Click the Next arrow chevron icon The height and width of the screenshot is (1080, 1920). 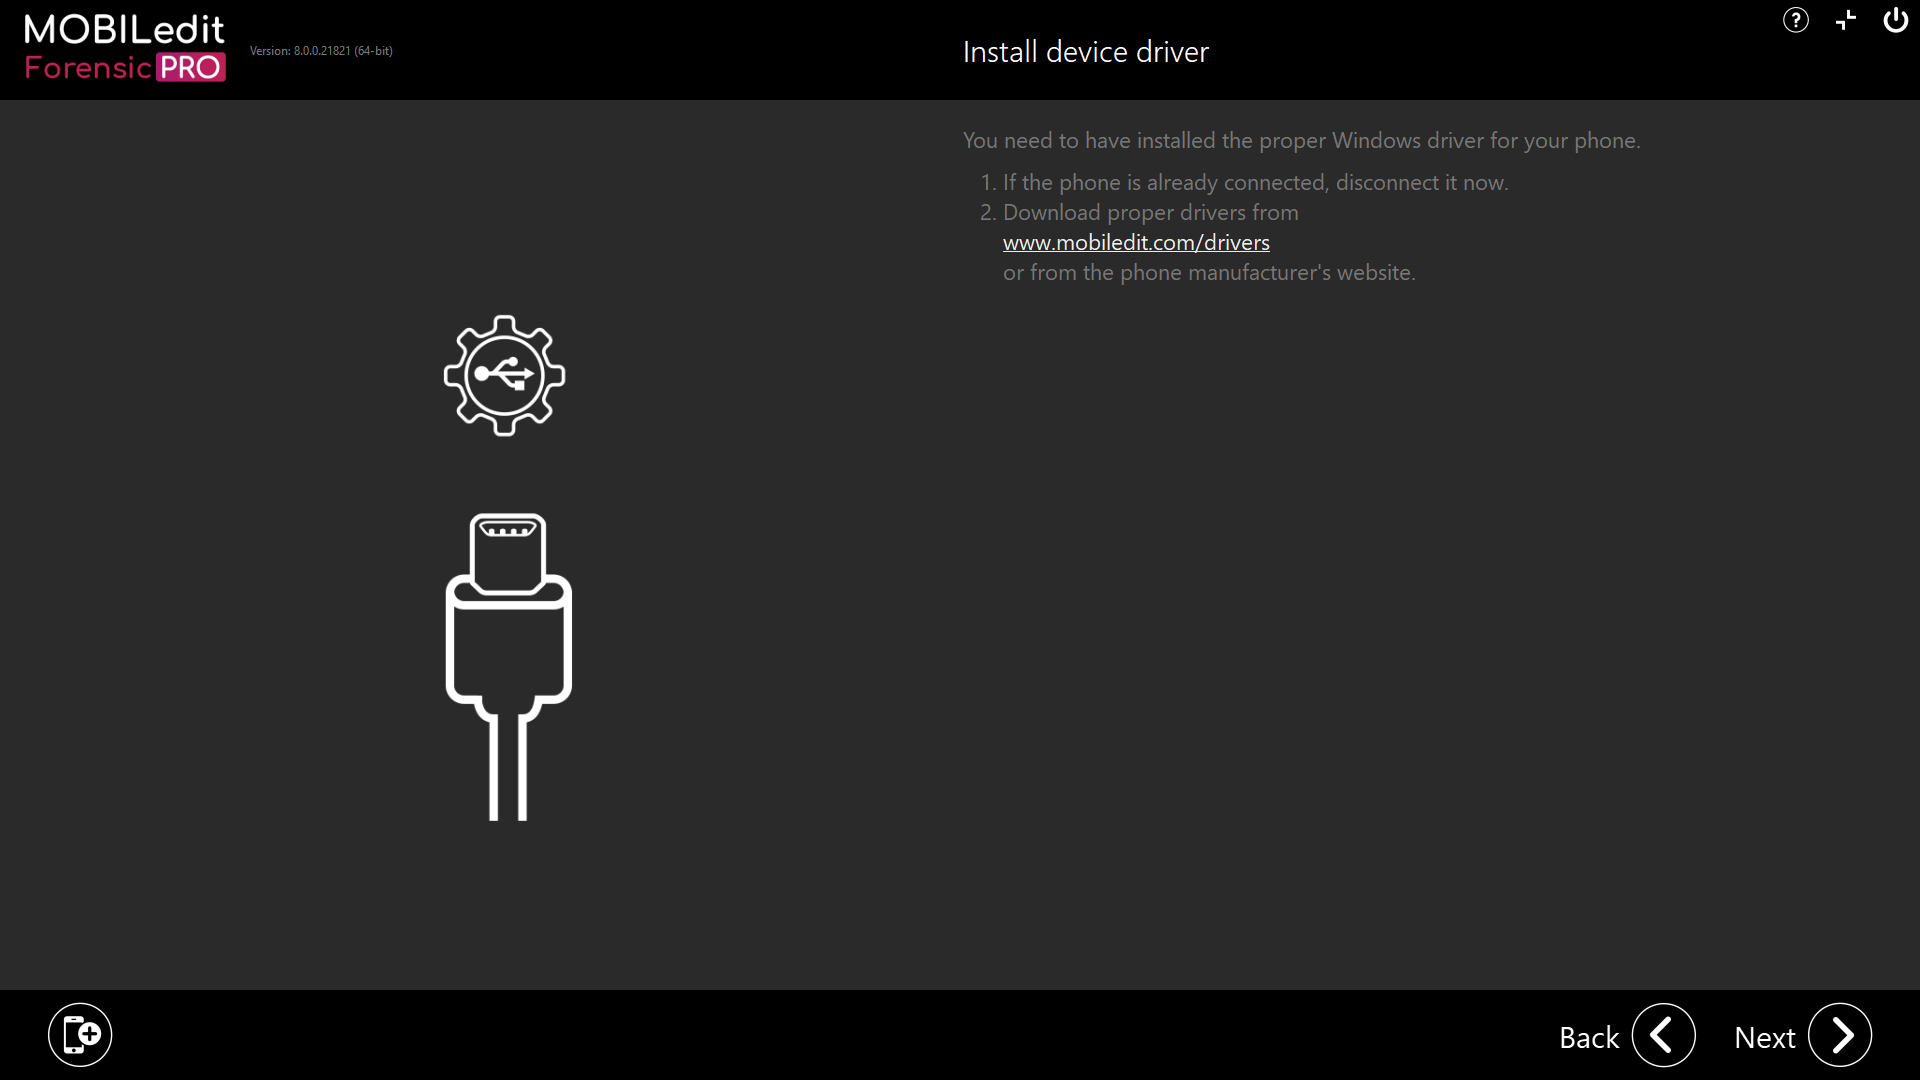(1840, 1036)
